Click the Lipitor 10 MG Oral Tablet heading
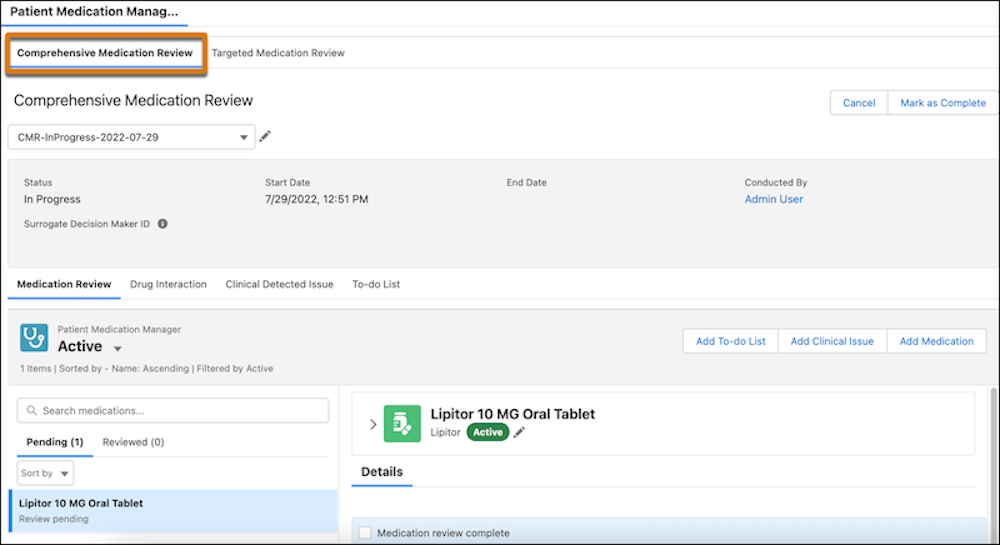Image resolution: width=1000 pixels, height=545 pixels. pyautogui.click(x=513, y=414)
